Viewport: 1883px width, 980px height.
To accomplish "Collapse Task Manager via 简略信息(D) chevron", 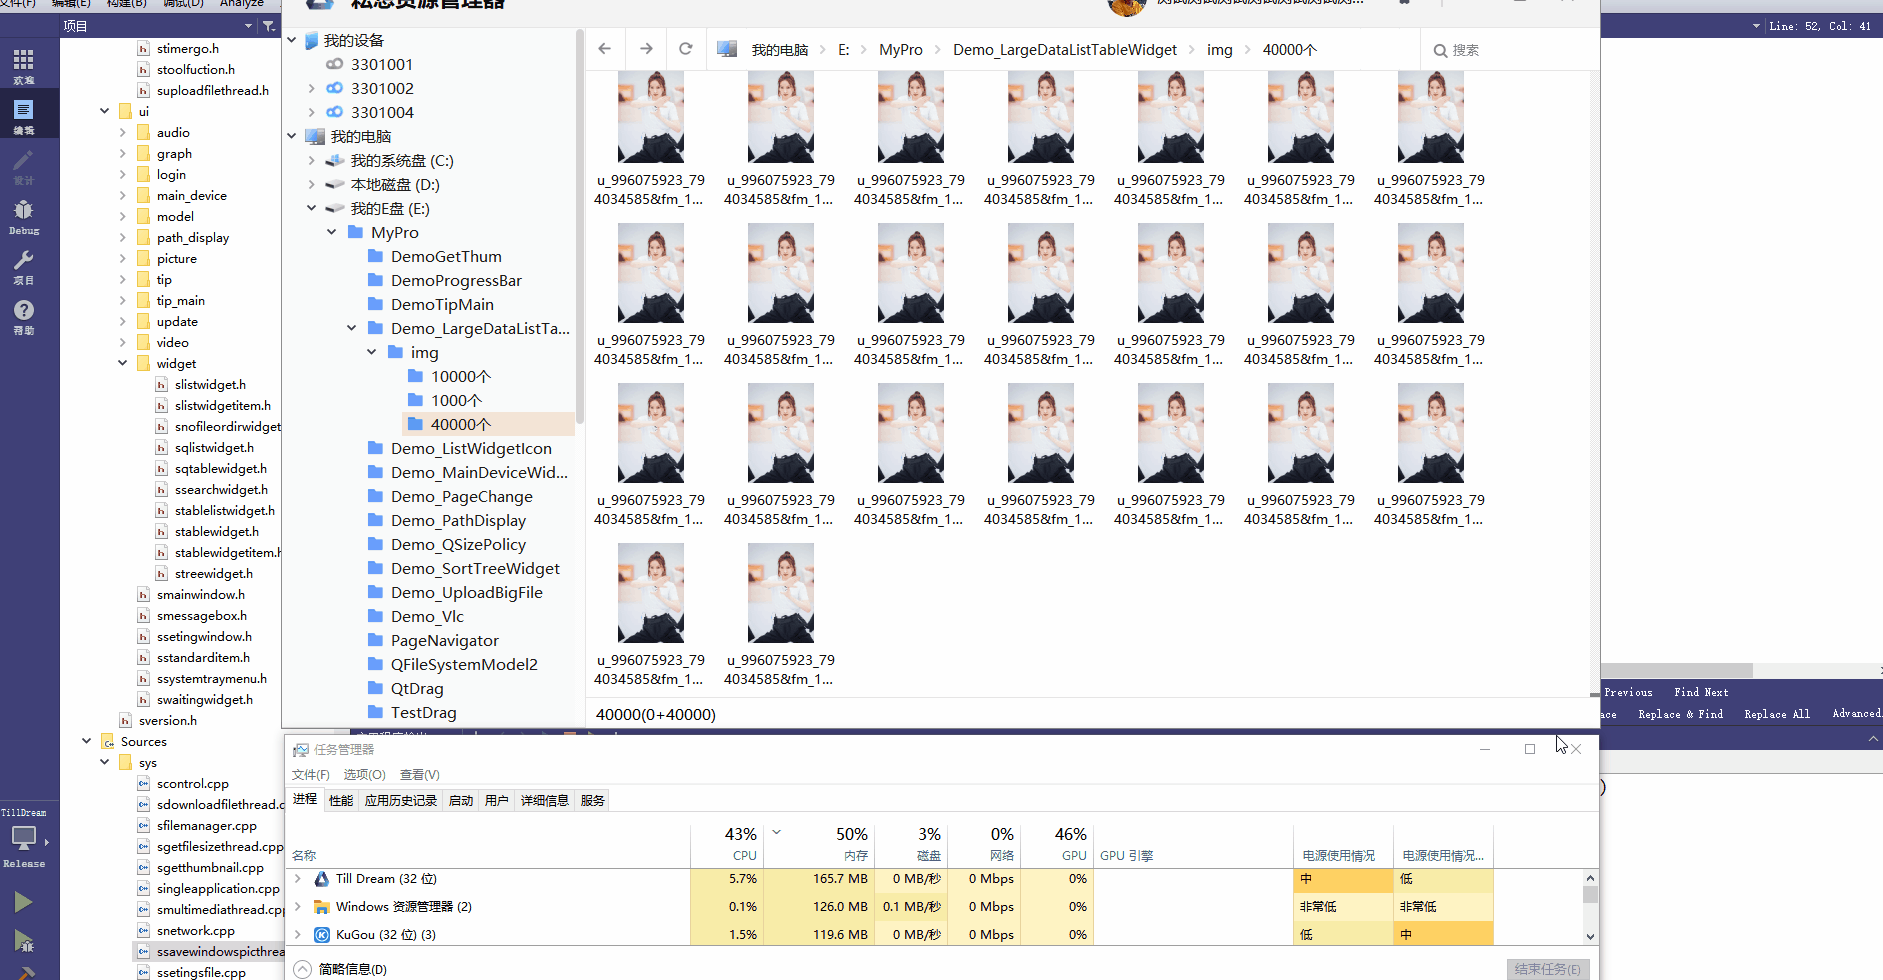I will pyautogui.click(x=302, y=969).
